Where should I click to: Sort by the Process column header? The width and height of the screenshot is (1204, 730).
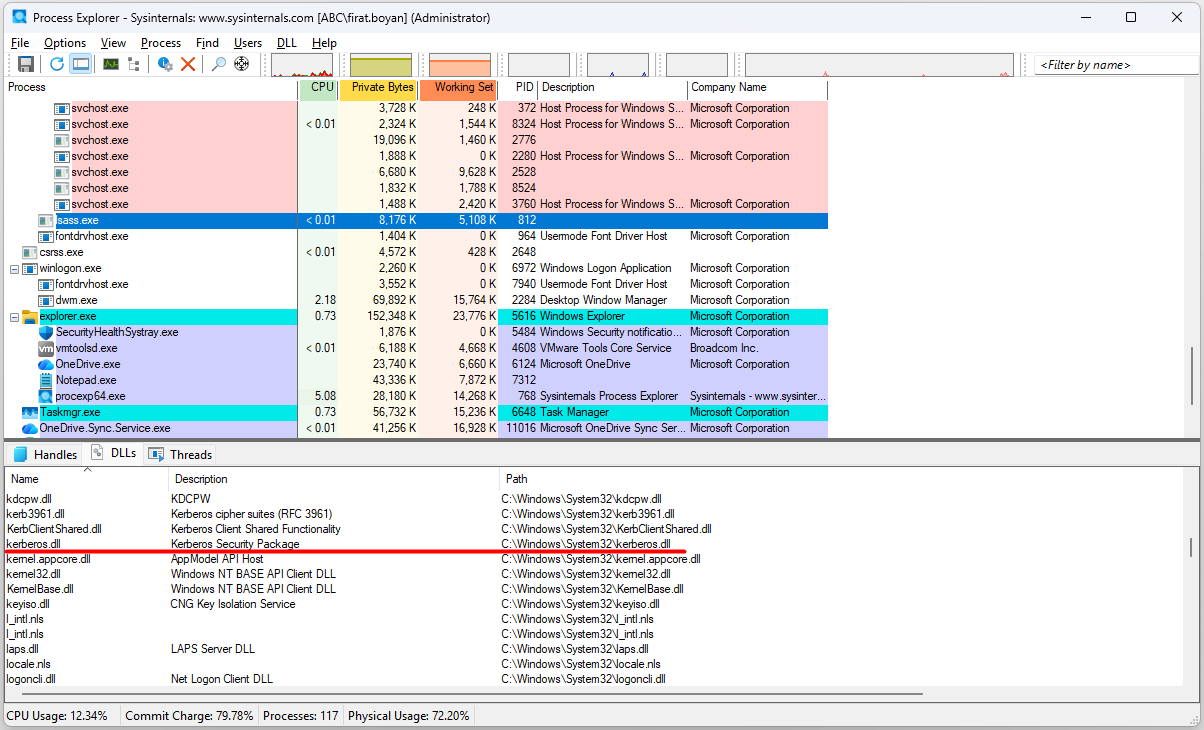(150, 88)
